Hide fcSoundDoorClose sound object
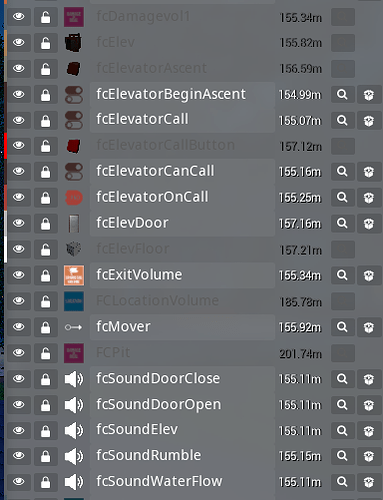The width and height of the screenshot is (383, 500). 19,379
